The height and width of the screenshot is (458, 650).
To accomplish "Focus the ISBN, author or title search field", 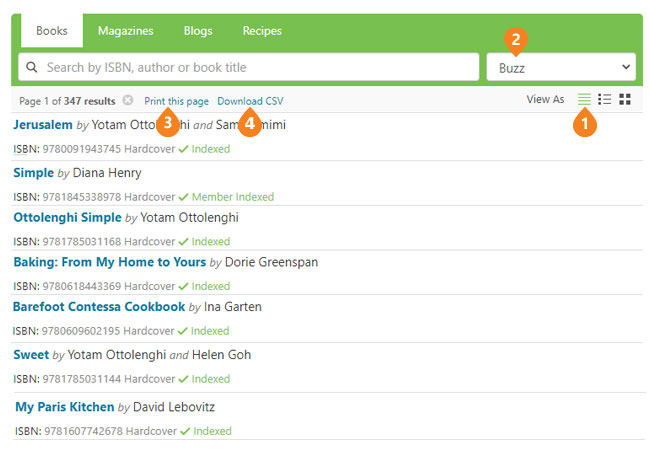I will point(249,67).
